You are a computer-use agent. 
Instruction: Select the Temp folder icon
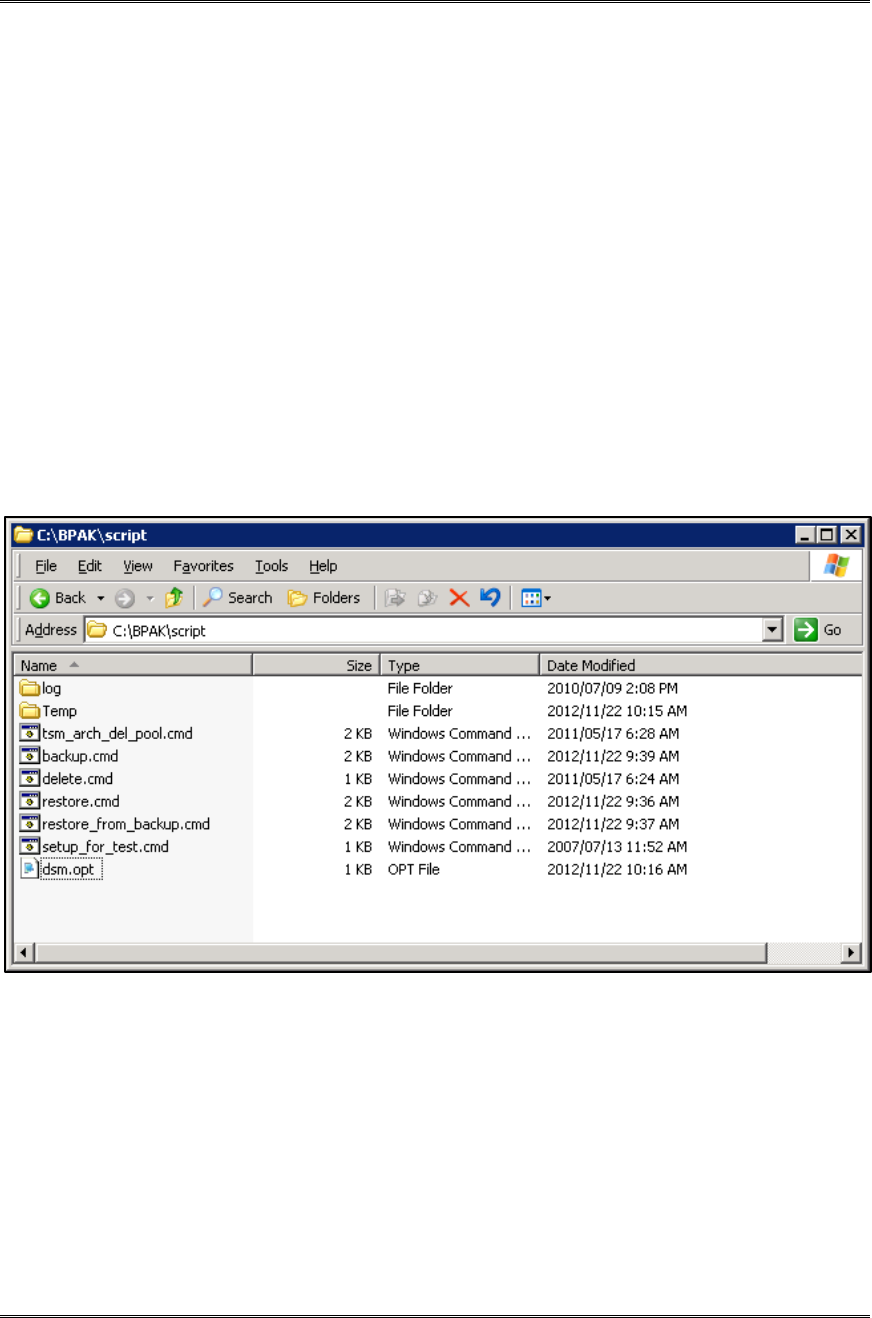pyautogui.click(x=29, y=711)
